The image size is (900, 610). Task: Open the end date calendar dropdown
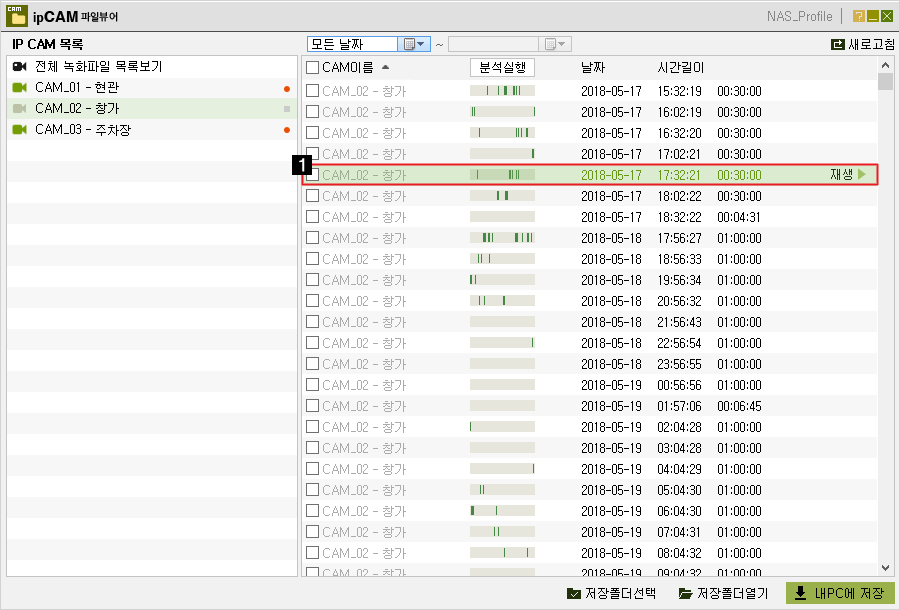(554, 44)
